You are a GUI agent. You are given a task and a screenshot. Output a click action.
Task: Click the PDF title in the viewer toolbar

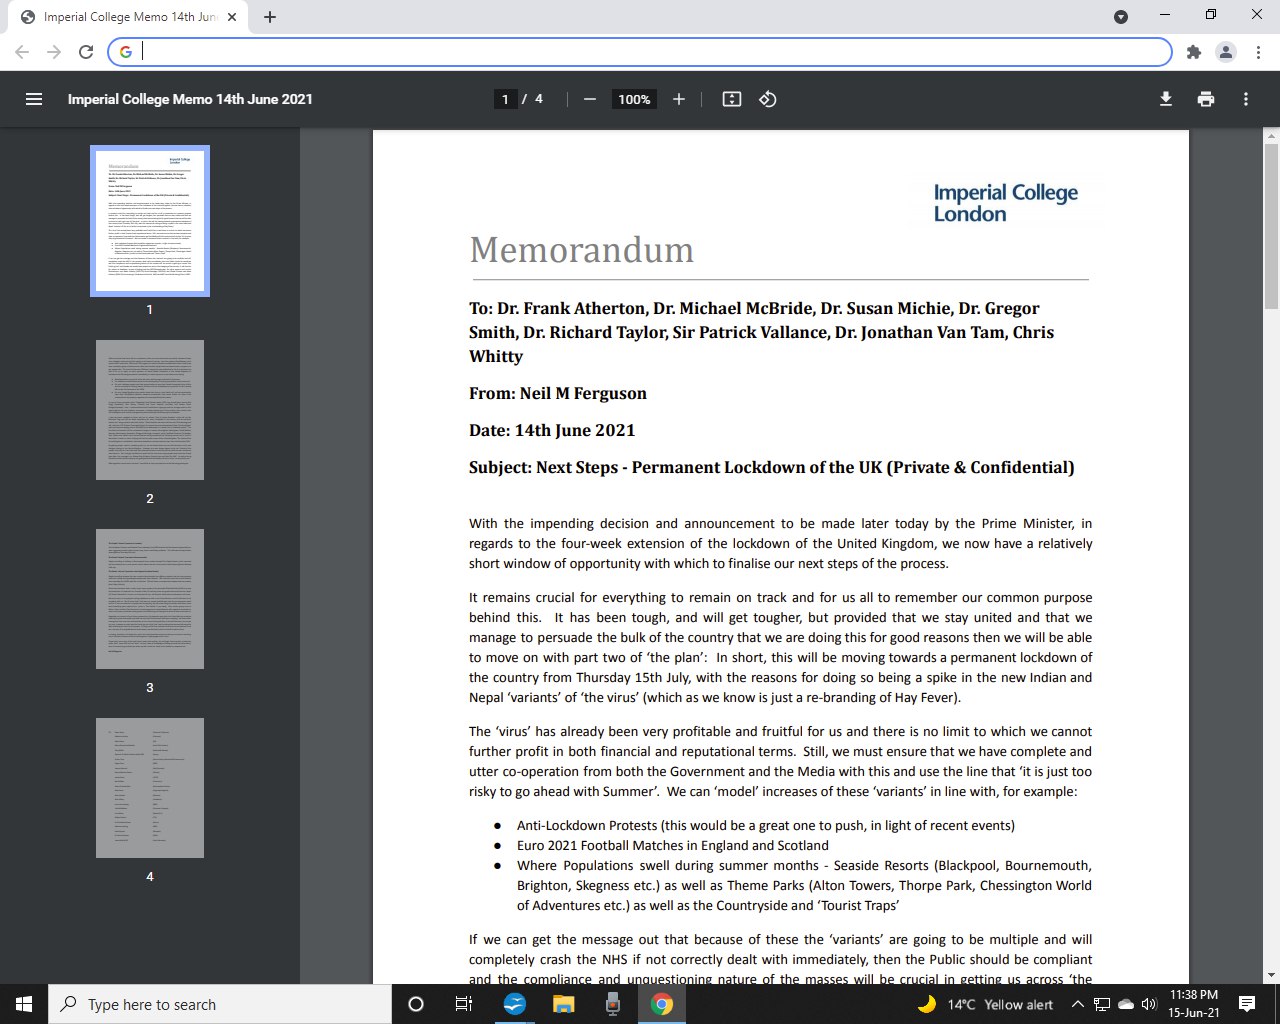(190, 99)
